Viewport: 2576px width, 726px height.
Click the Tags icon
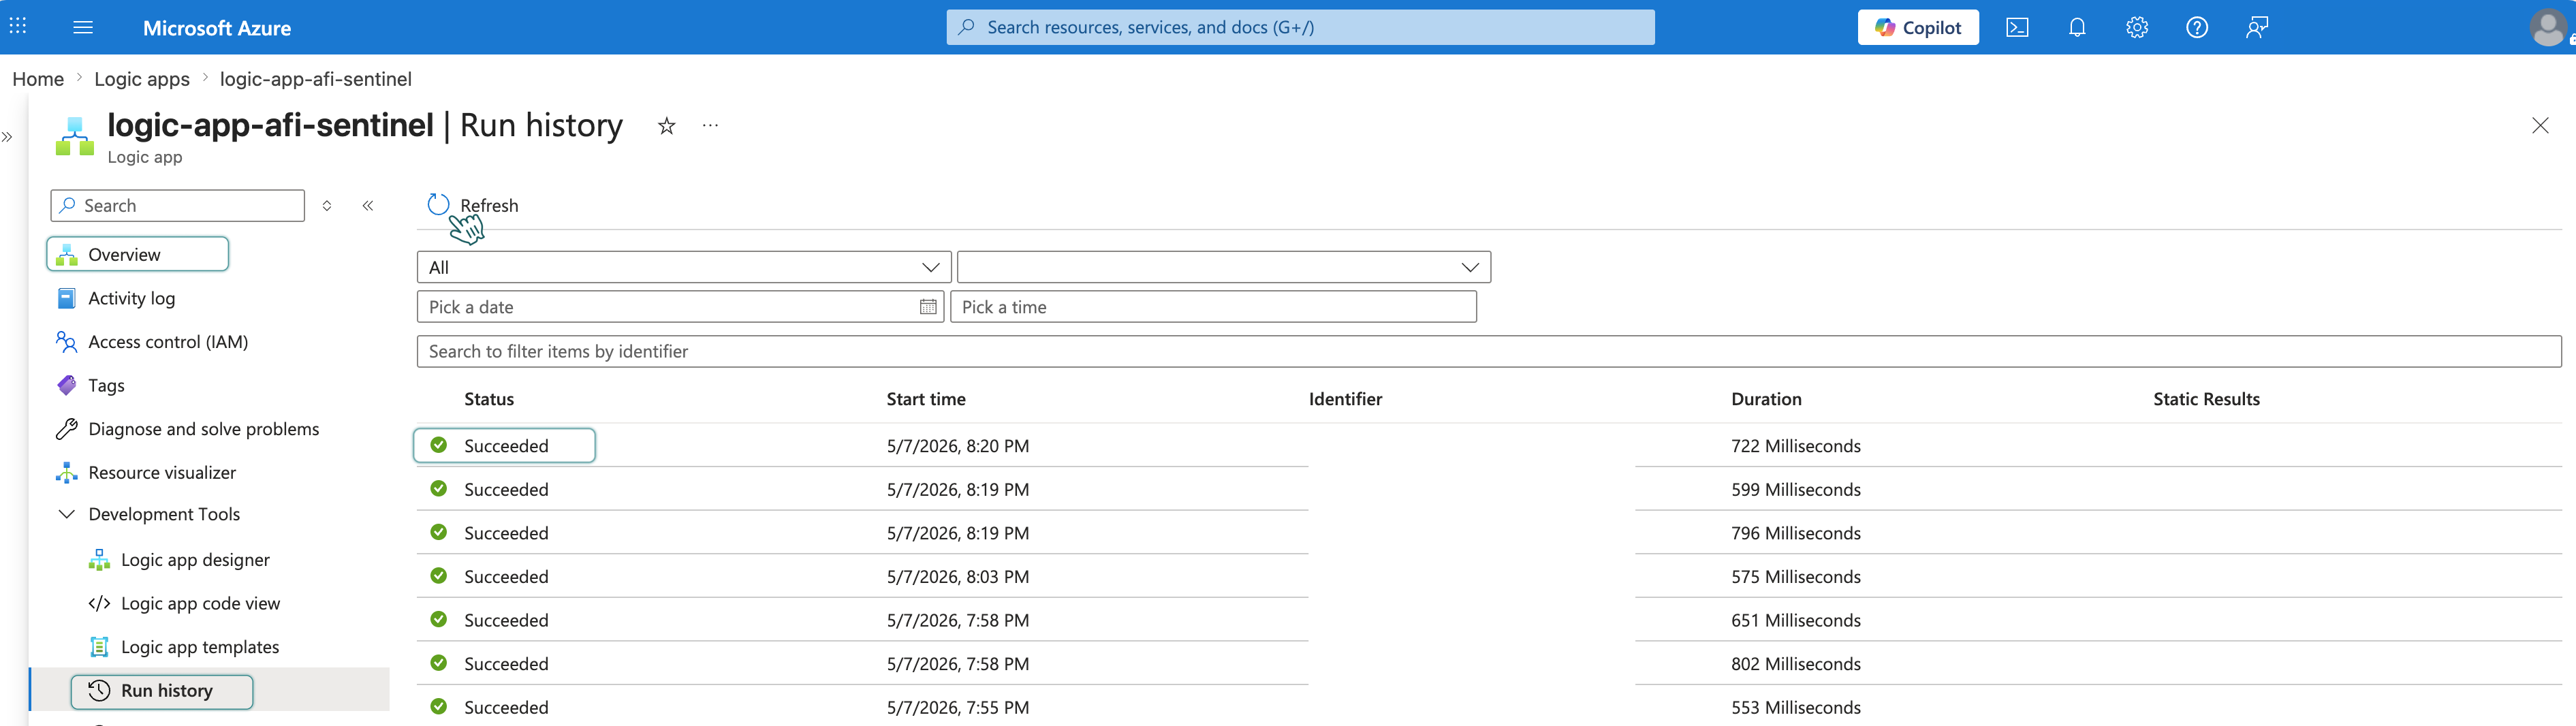point(67,385)
